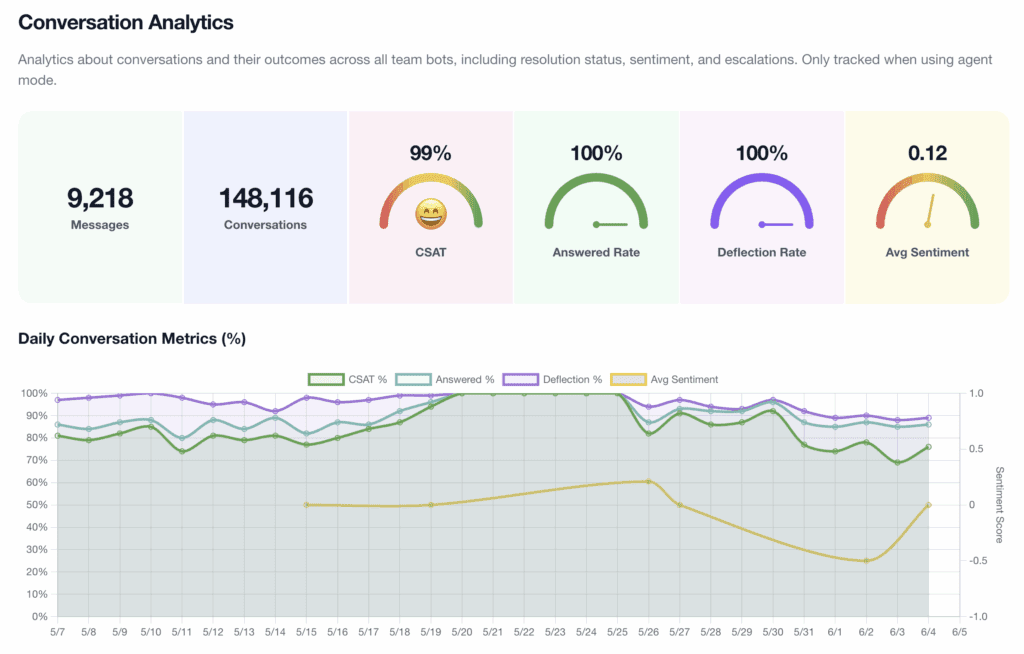Select the 148,116 Conversations stat card
The width and height of the screenshot is (1024, 654).
tap(265, 207)
